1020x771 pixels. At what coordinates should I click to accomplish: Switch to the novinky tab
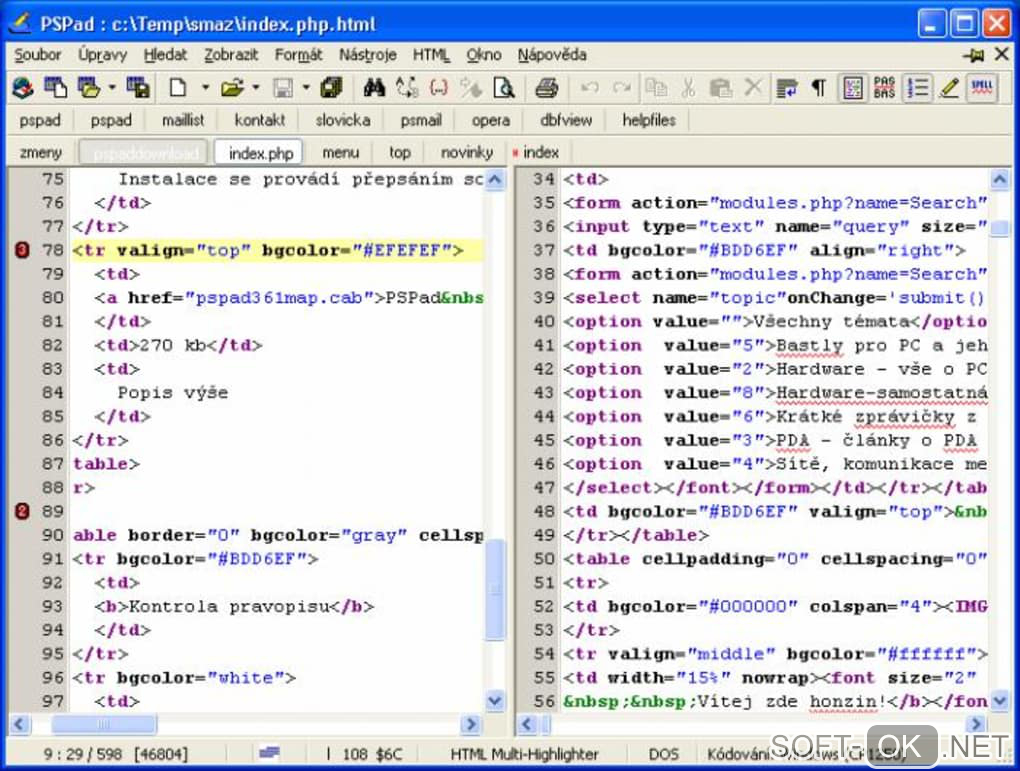(467, 153)
